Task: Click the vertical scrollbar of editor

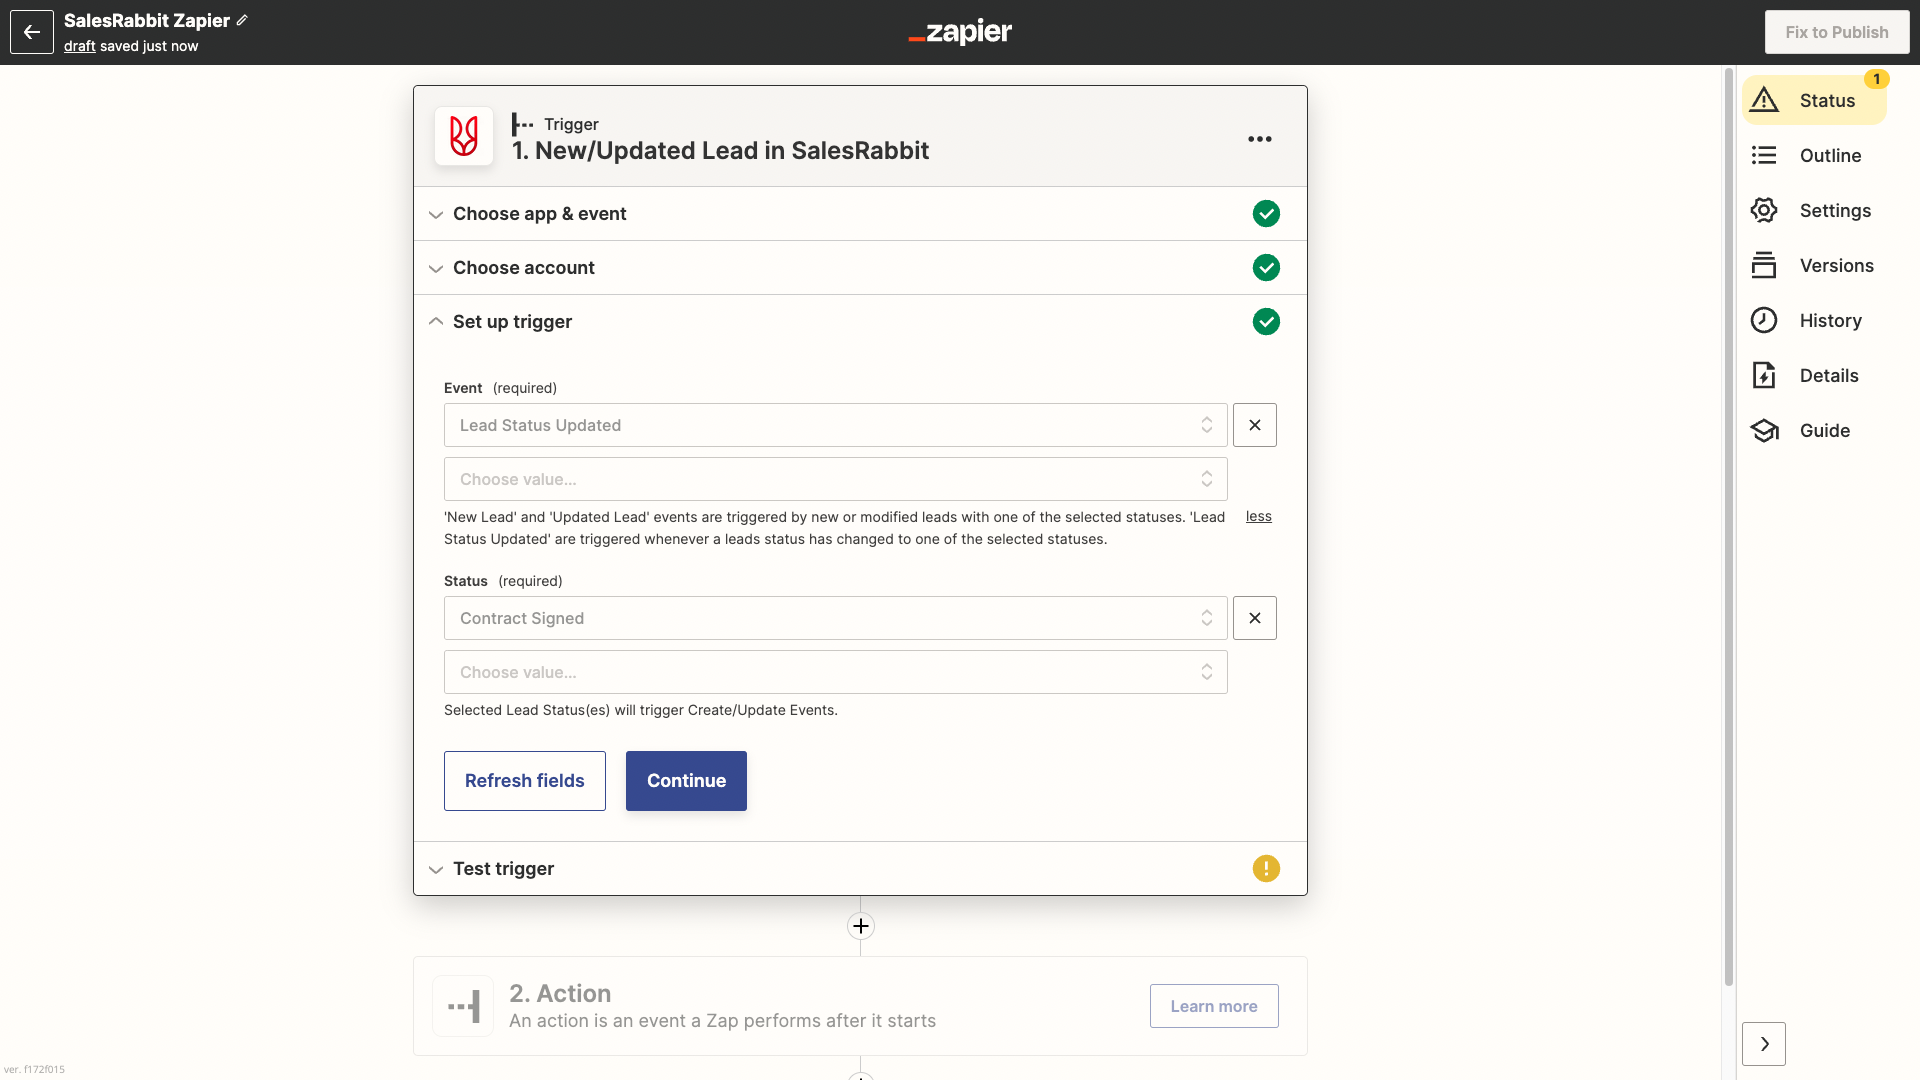Action: [1728, 527]
